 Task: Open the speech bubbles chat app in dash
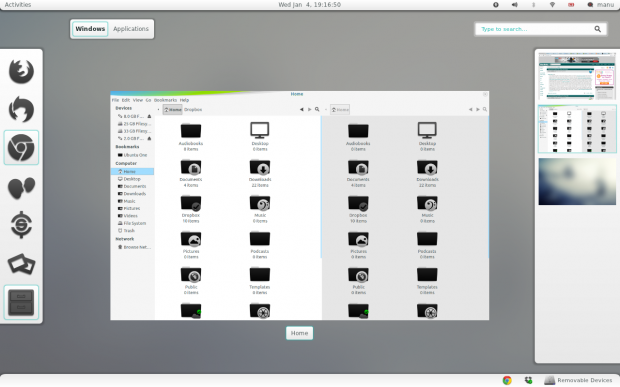coord(21,187)
